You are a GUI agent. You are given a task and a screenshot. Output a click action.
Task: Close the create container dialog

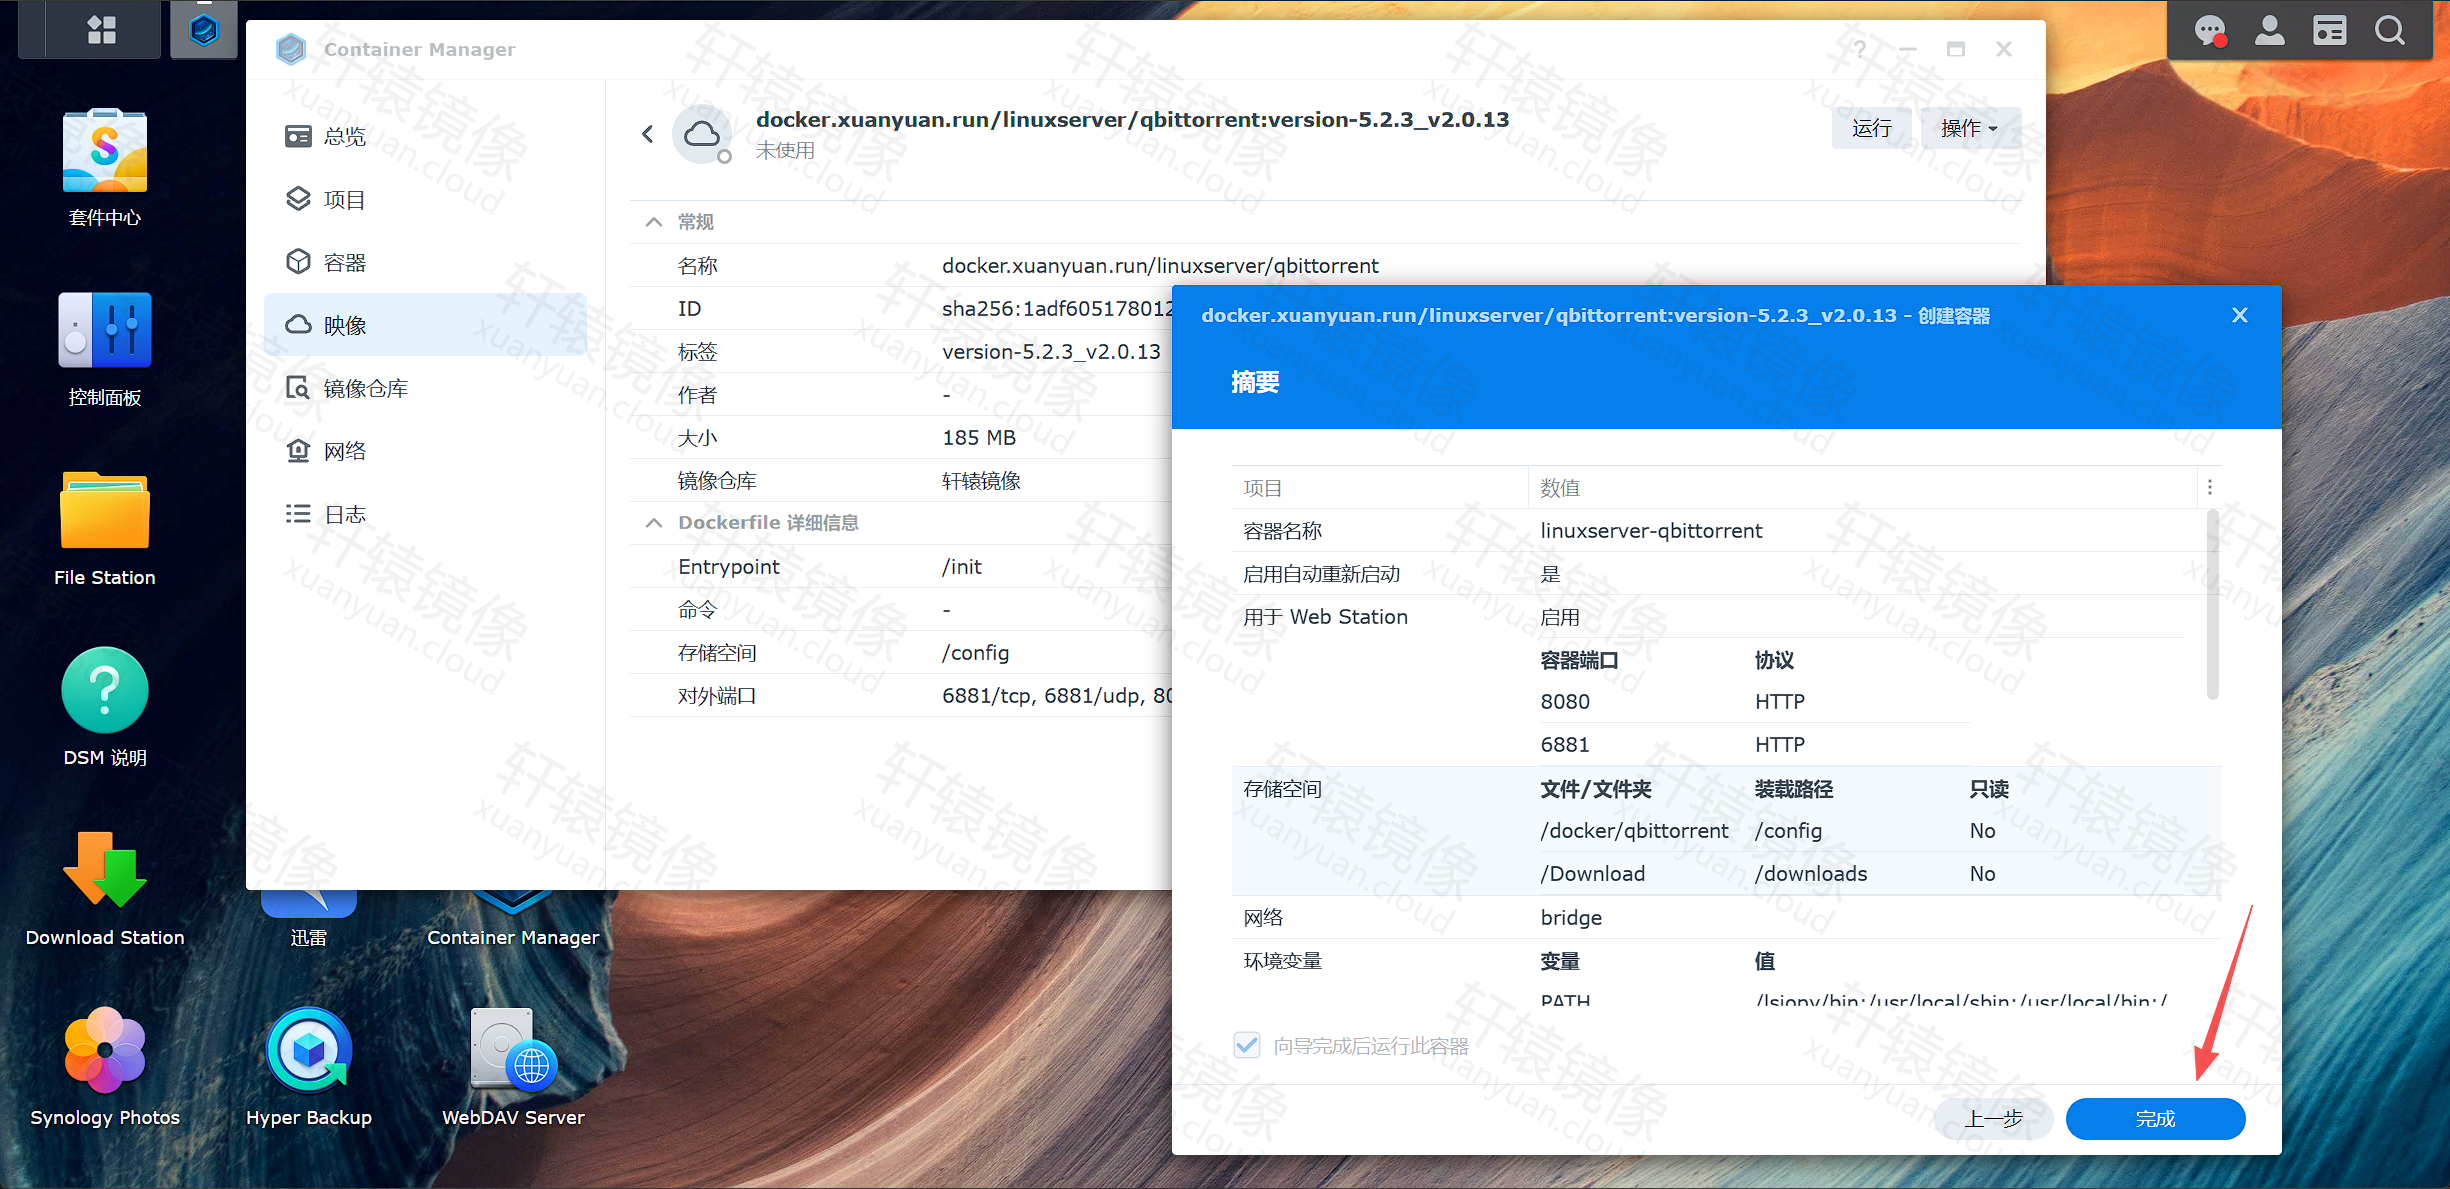pyautogui.click(x=2240, y=315)
